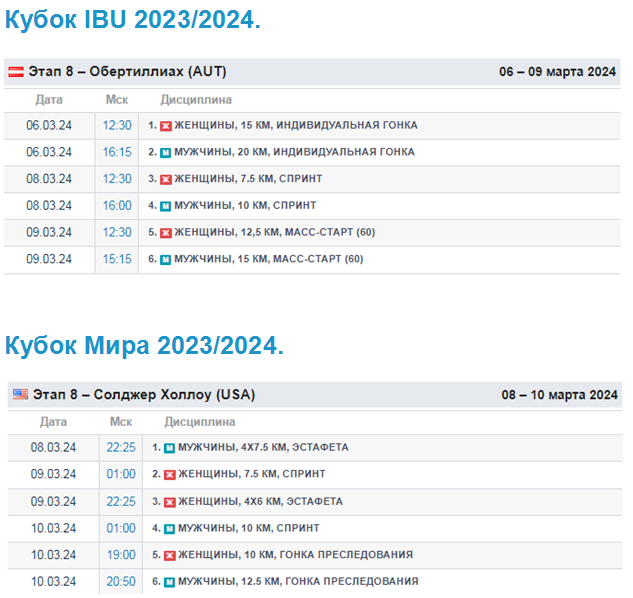Click the men icon for 4x7.5 км эстафета
The width and height of the screenshot is (633, 598).
[x=170, y=448]
